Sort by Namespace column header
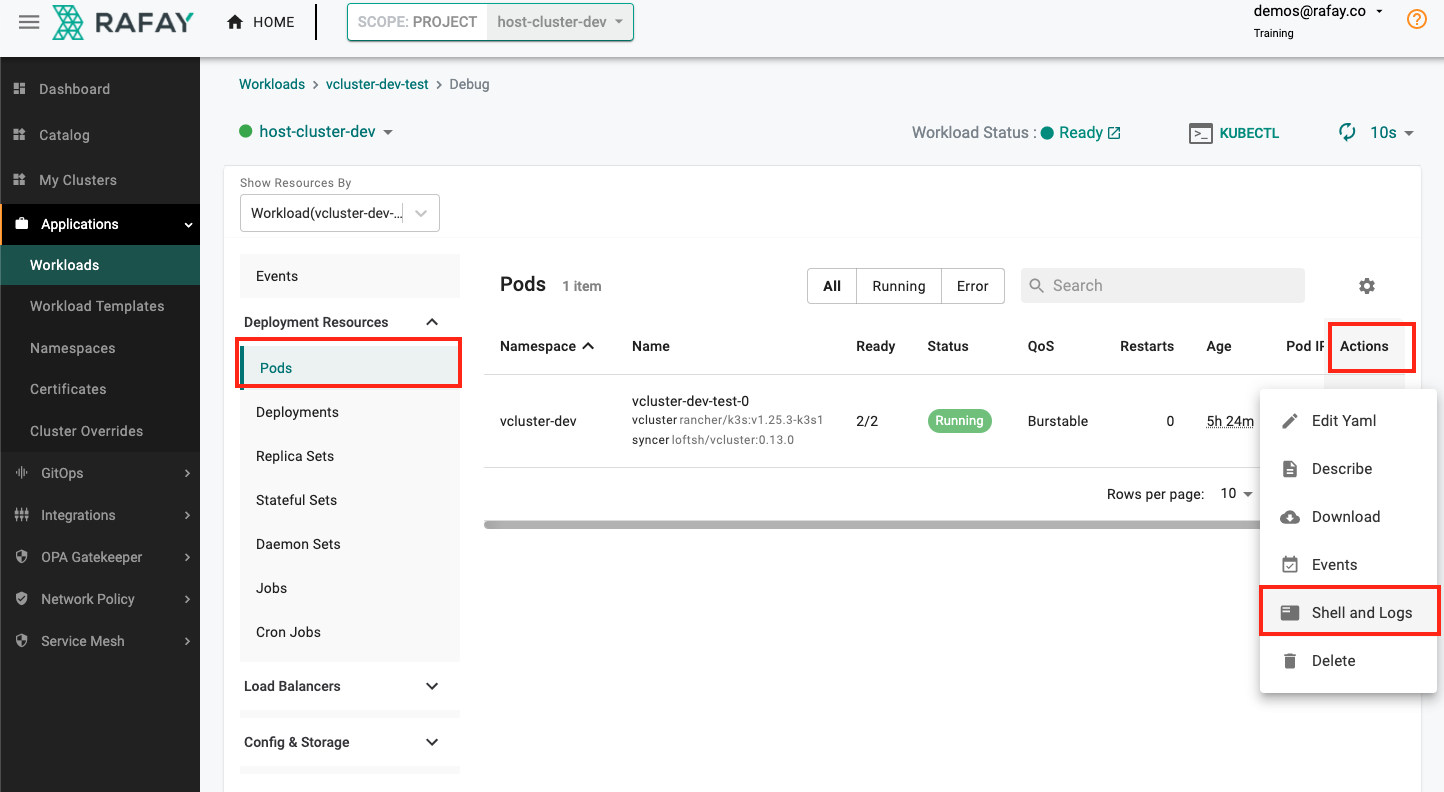Viewport: 1444px width, 792px height. pyautogui.click(x=547, y=346)
